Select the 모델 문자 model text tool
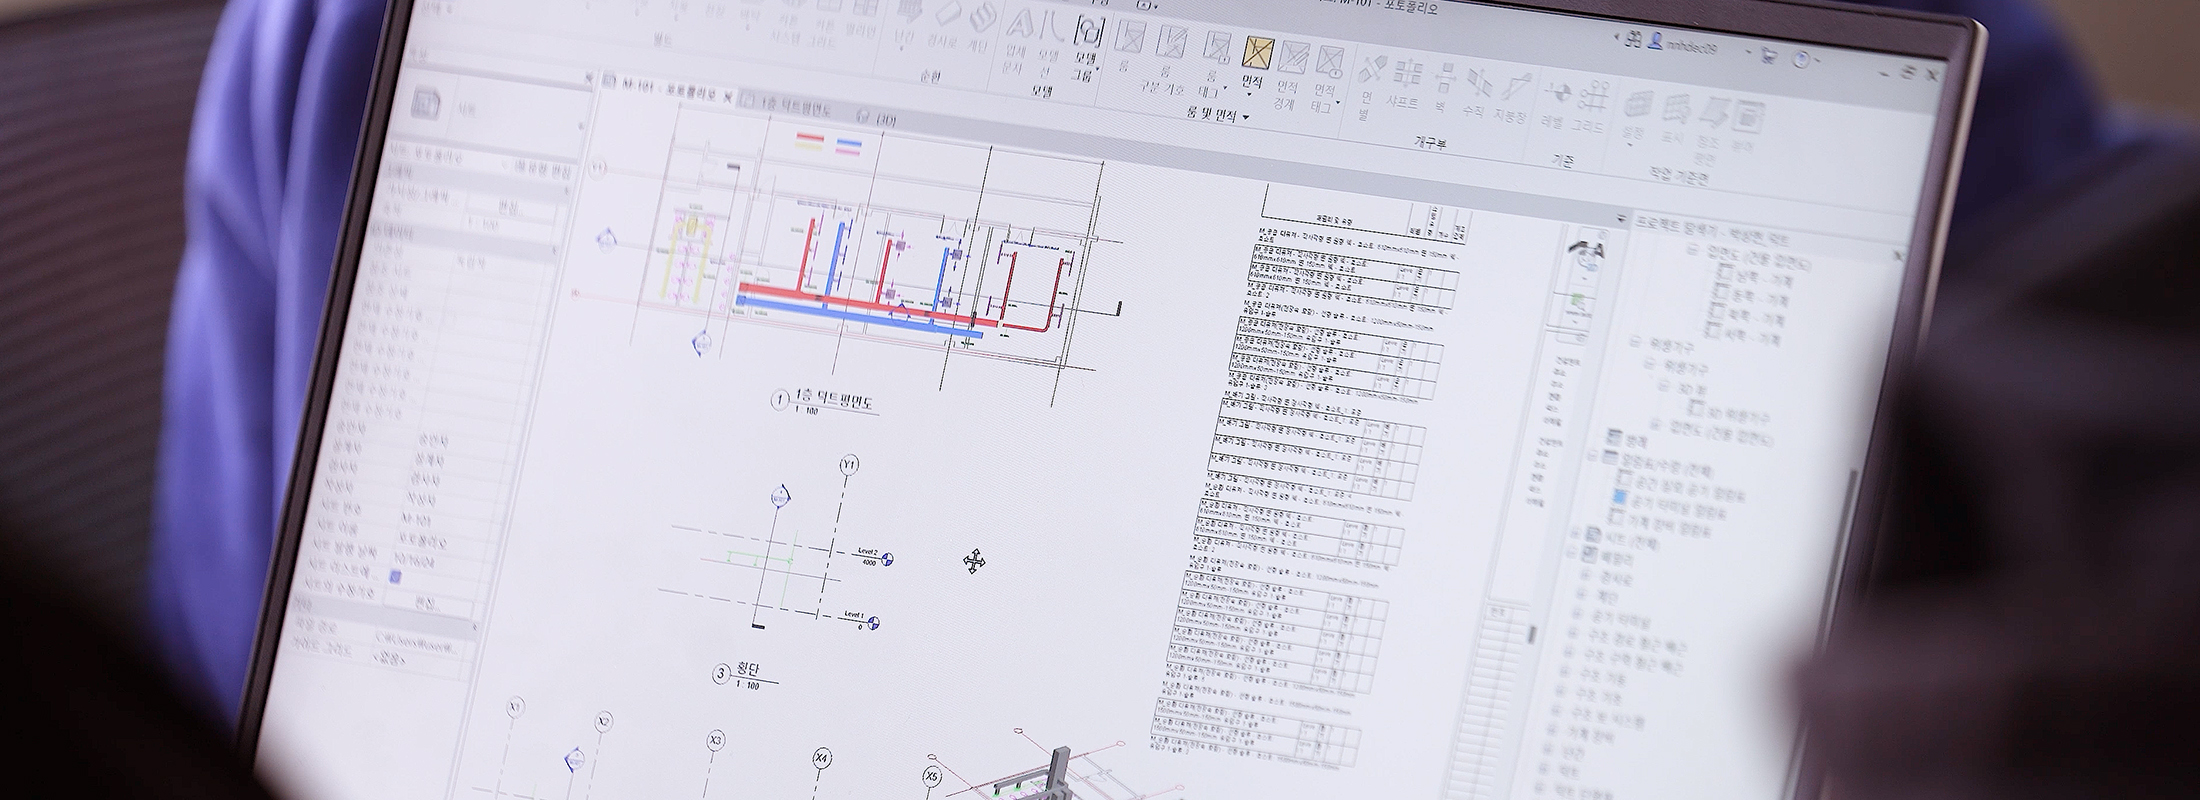2200x800 pixels. coord(1018,40)
